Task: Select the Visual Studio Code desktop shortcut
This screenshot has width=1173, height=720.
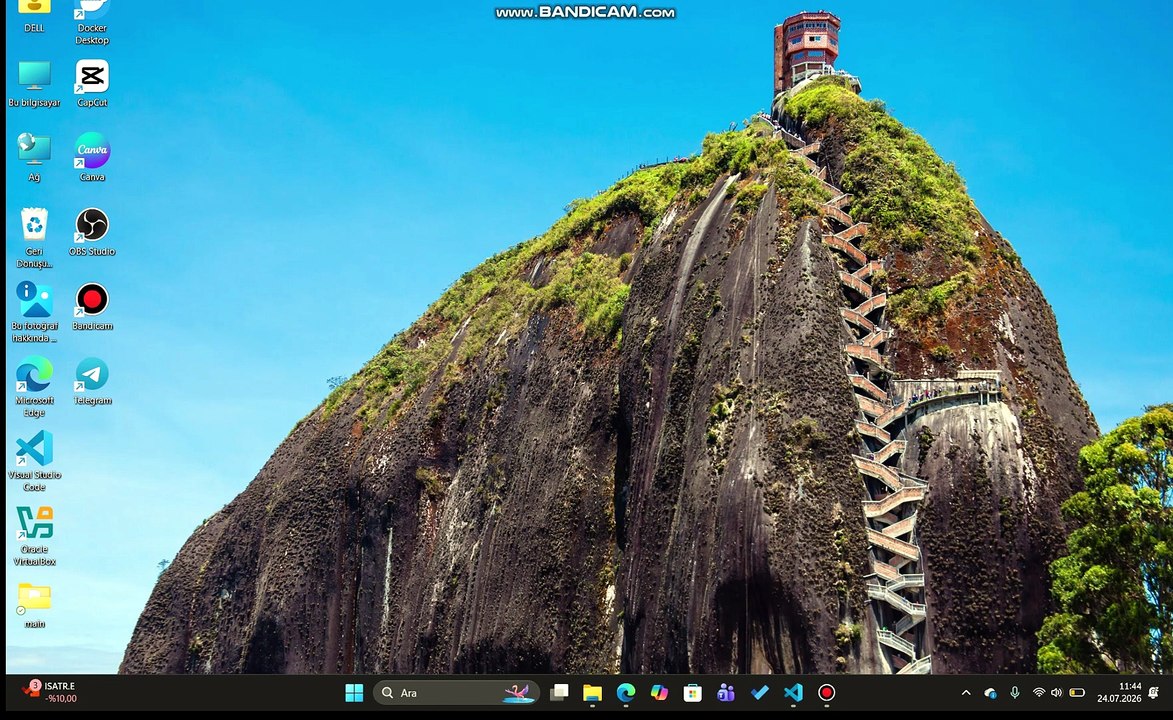Action: 34,460
